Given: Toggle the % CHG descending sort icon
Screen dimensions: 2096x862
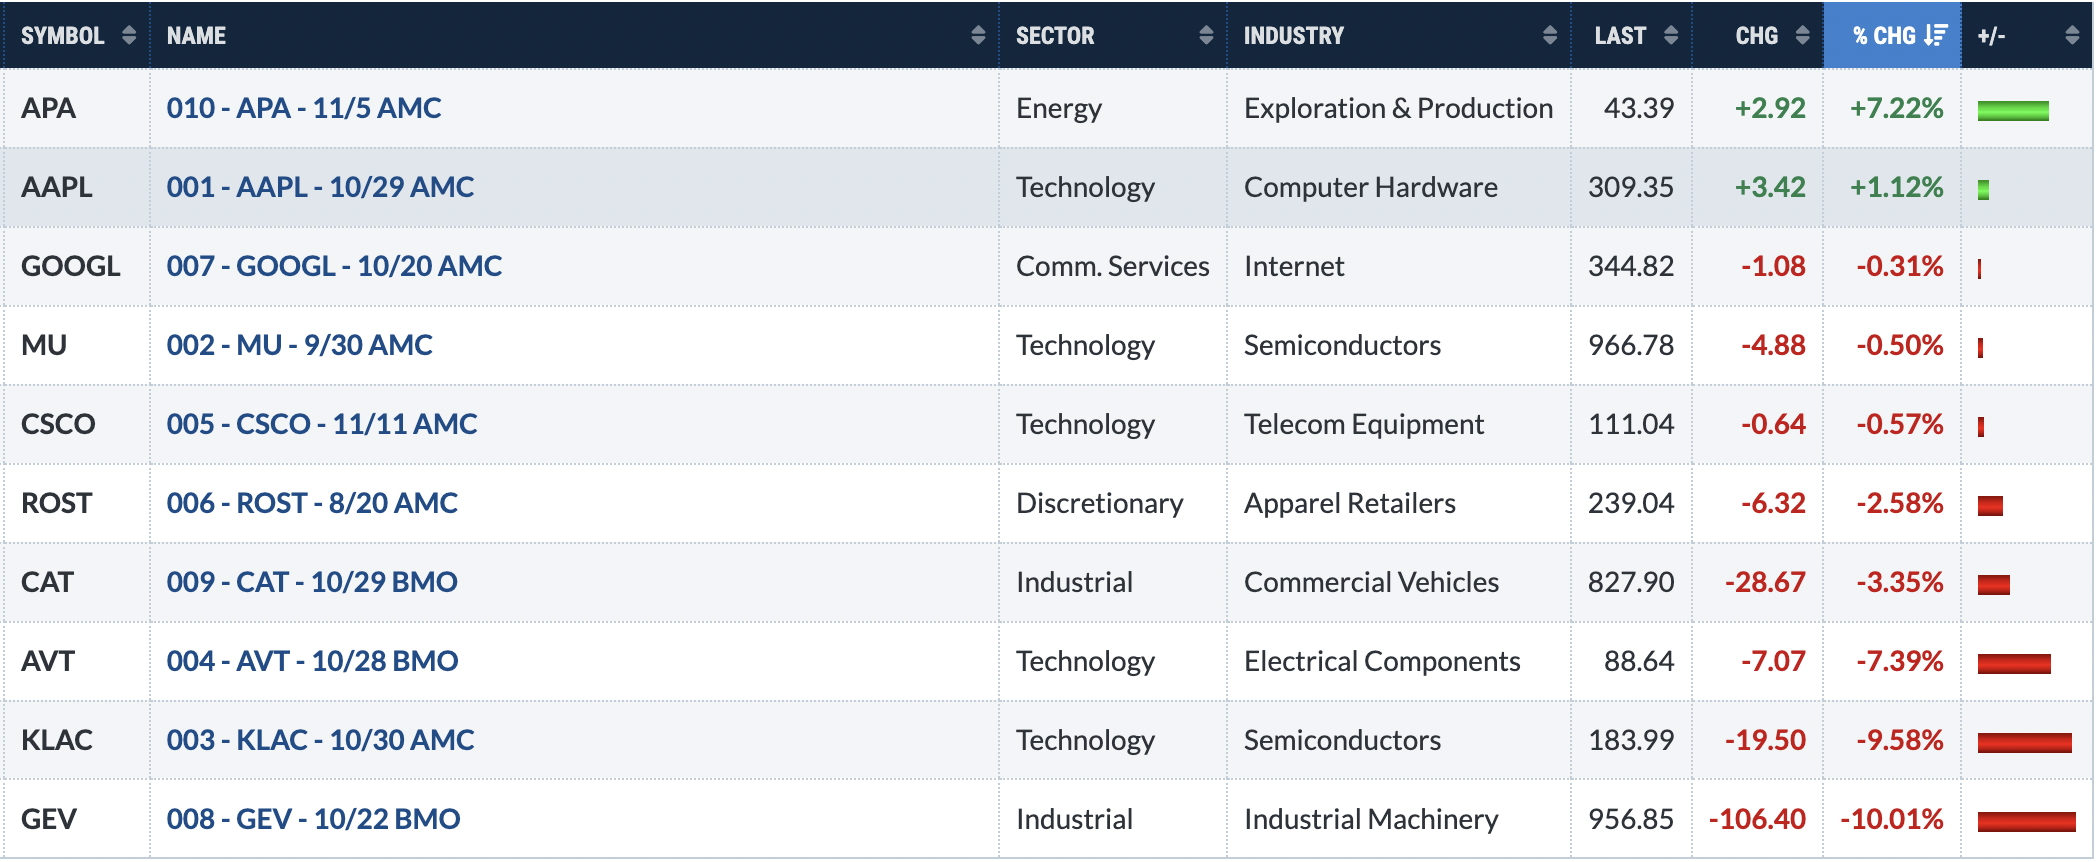Looking at the screenshot, I should click(1936, 36).
